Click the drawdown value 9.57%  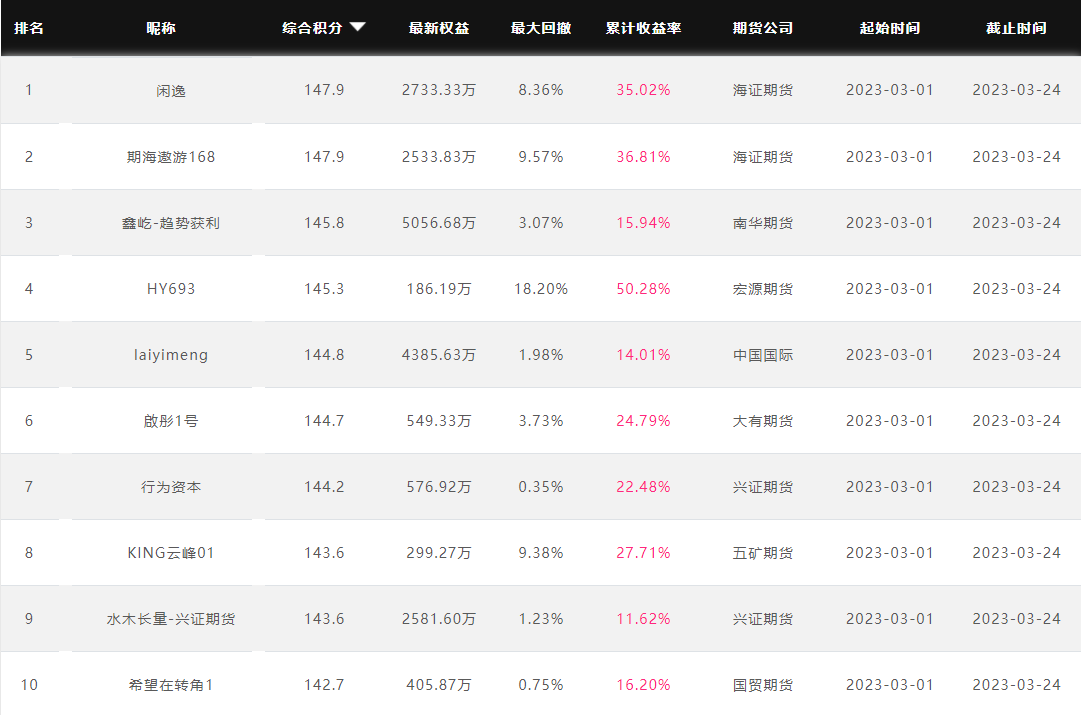pyautogui.click(x=540, y=157)
